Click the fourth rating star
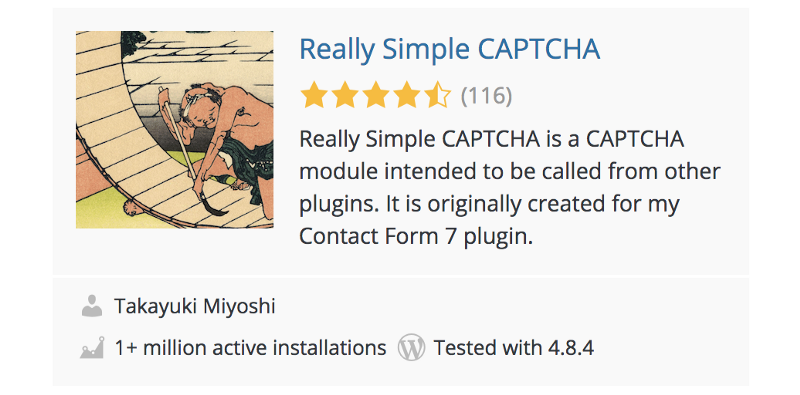 [x=407, y=95]
